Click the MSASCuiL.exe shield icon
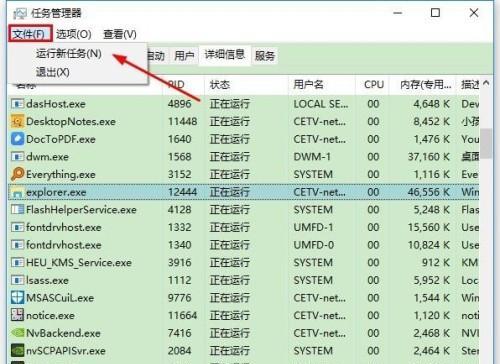This screenshot has width=500, height=364. pyautogui.click(x=17, y=298)
